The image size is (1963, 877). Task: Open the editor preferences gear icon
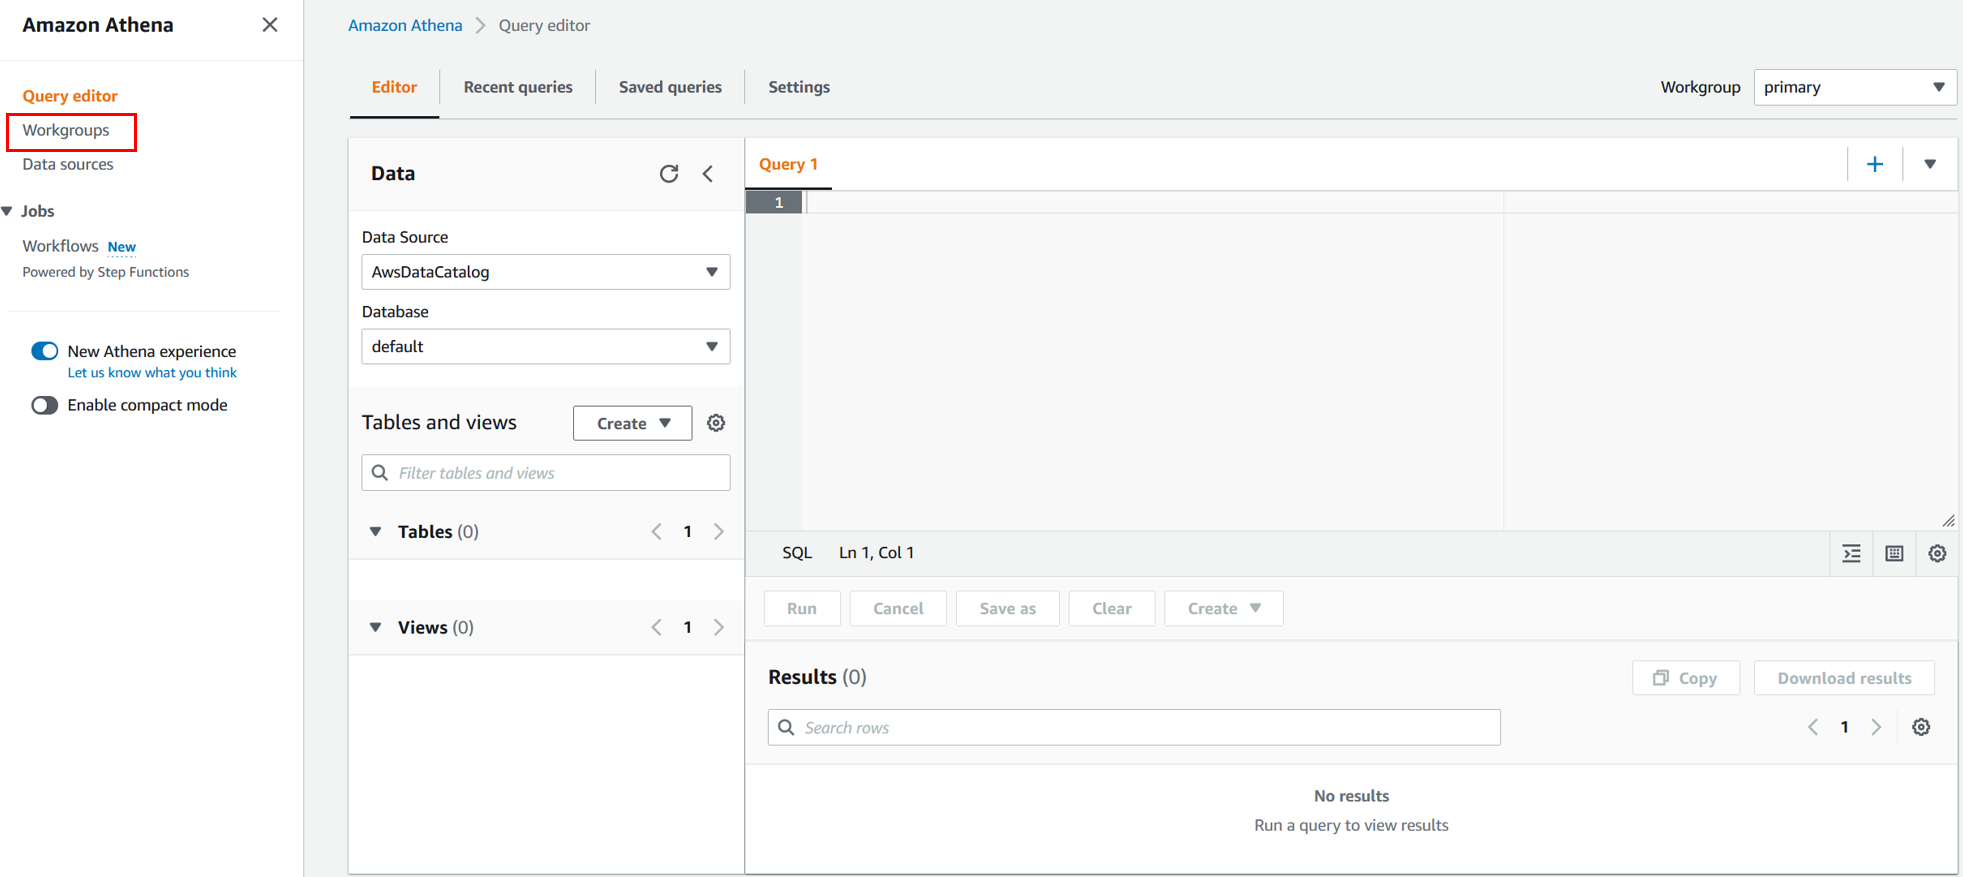(1937, 554)
